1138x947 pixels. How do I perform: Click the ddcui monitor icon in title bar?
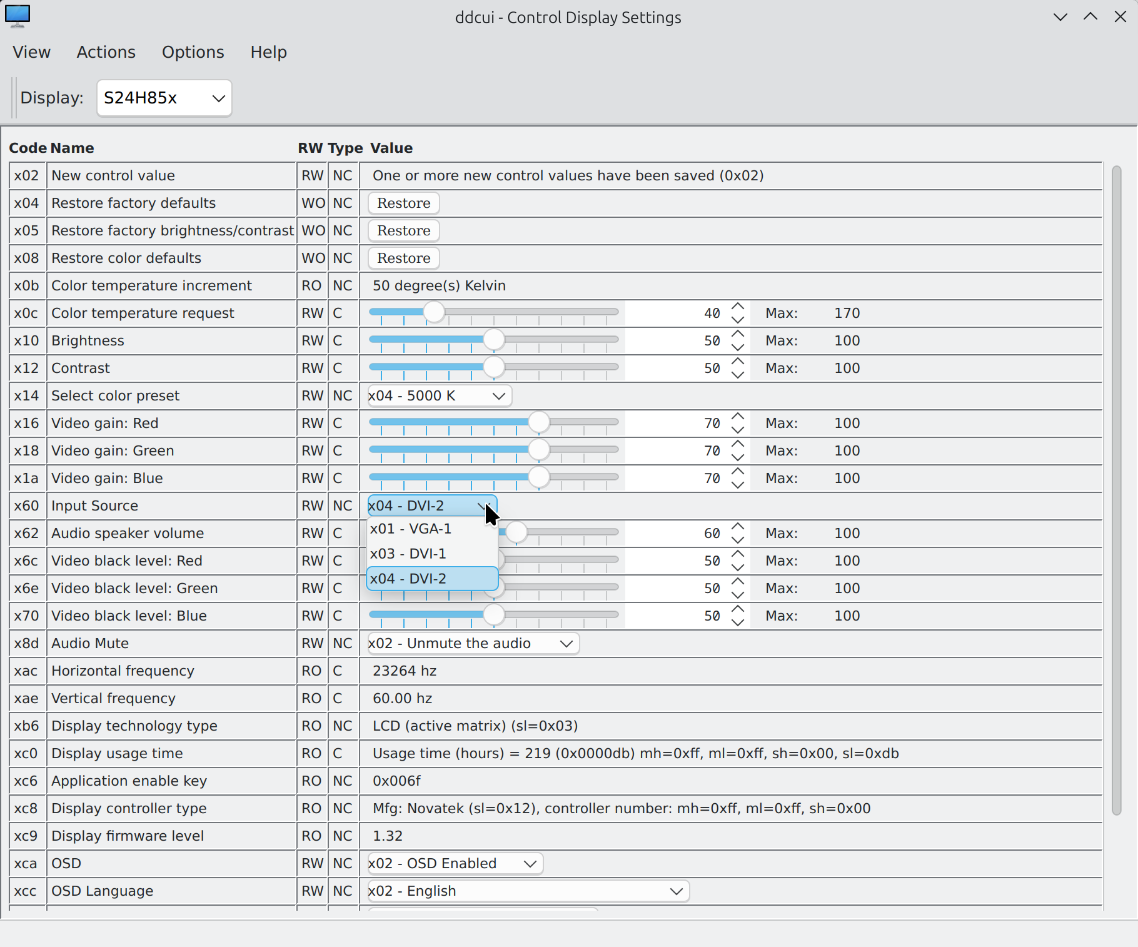tap(17, 15)
